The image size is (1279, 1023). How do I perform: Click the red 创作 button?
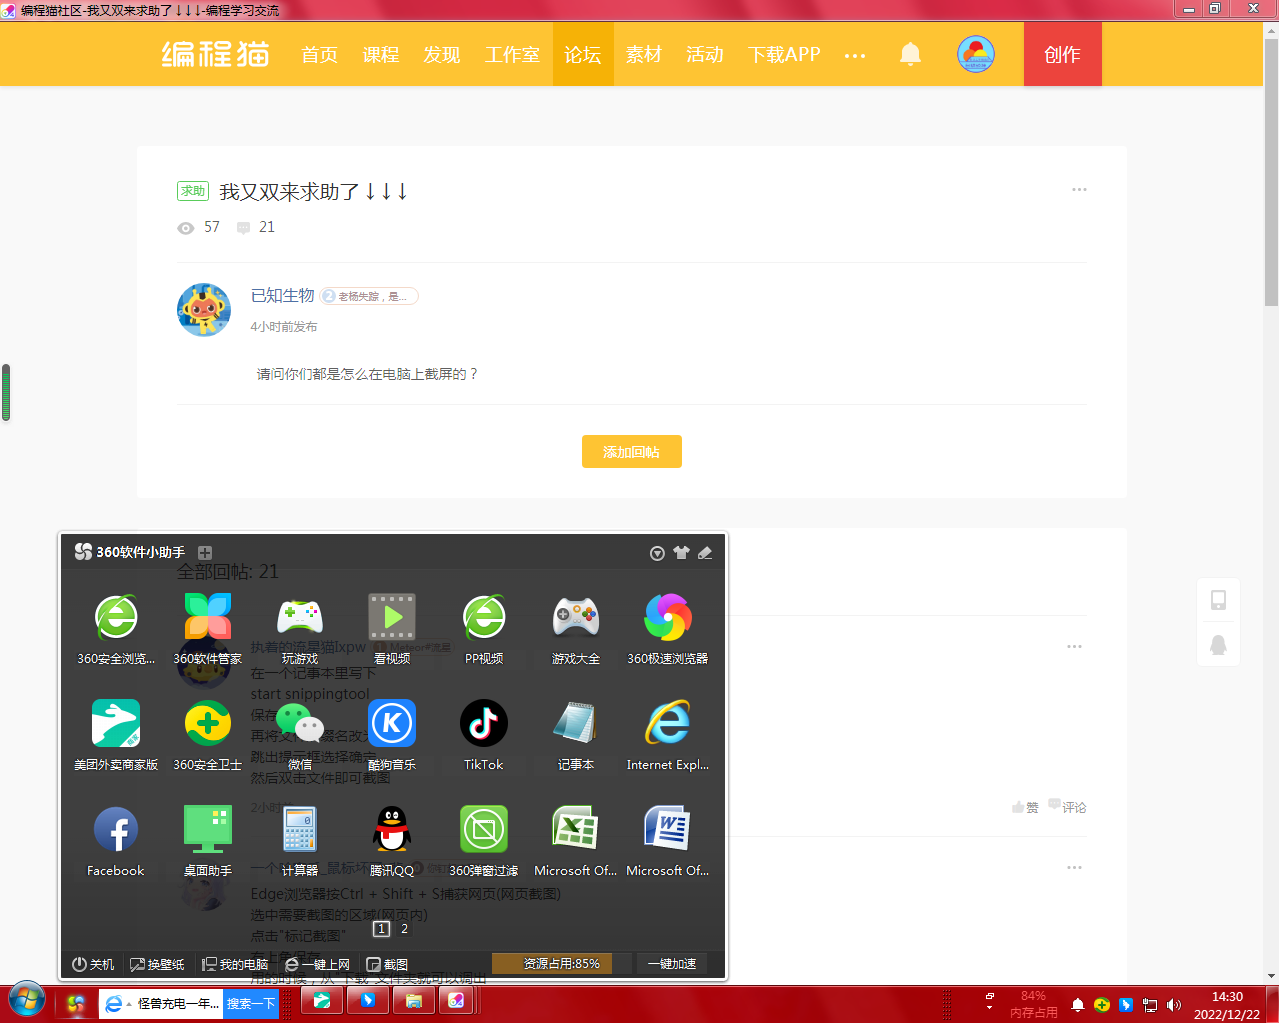click(1063, 54)
